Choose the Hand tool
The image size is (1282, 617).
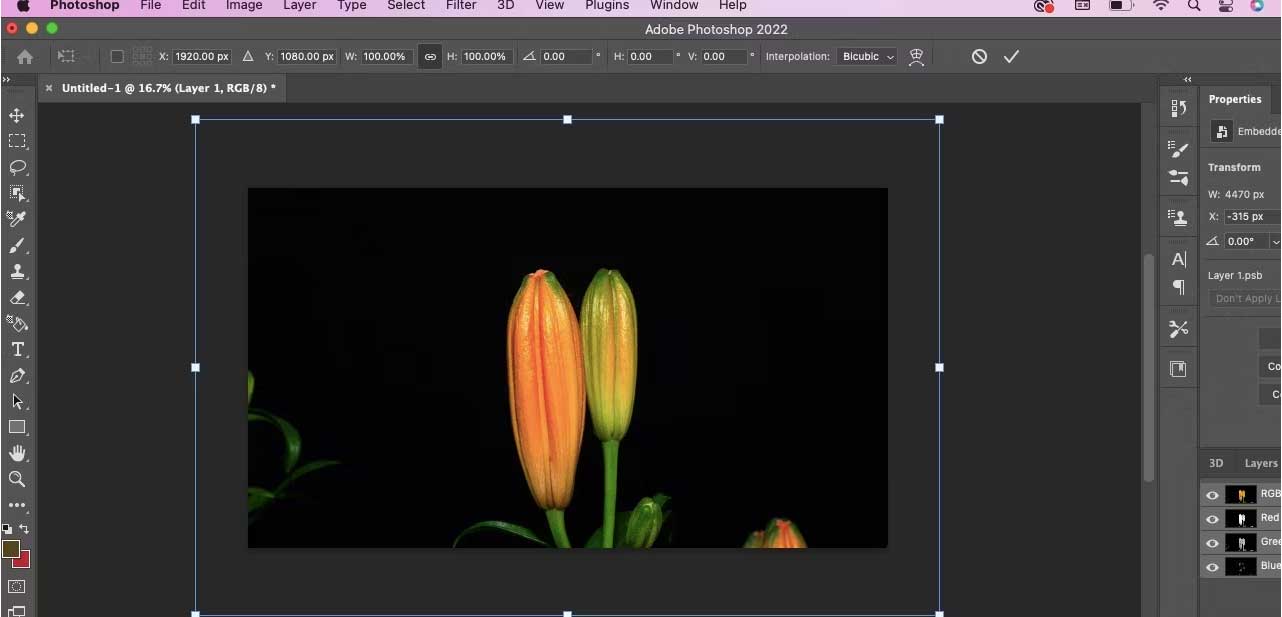coord(16,453)
